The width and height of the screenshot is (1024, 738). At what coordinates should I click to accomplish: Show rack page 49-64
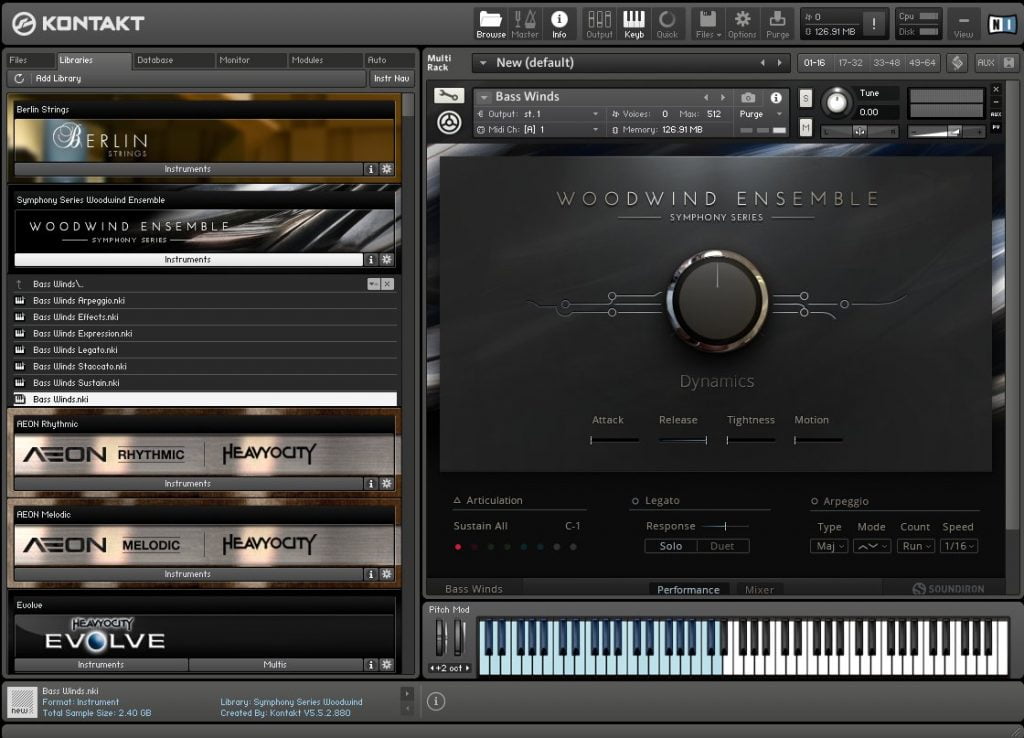922,63
